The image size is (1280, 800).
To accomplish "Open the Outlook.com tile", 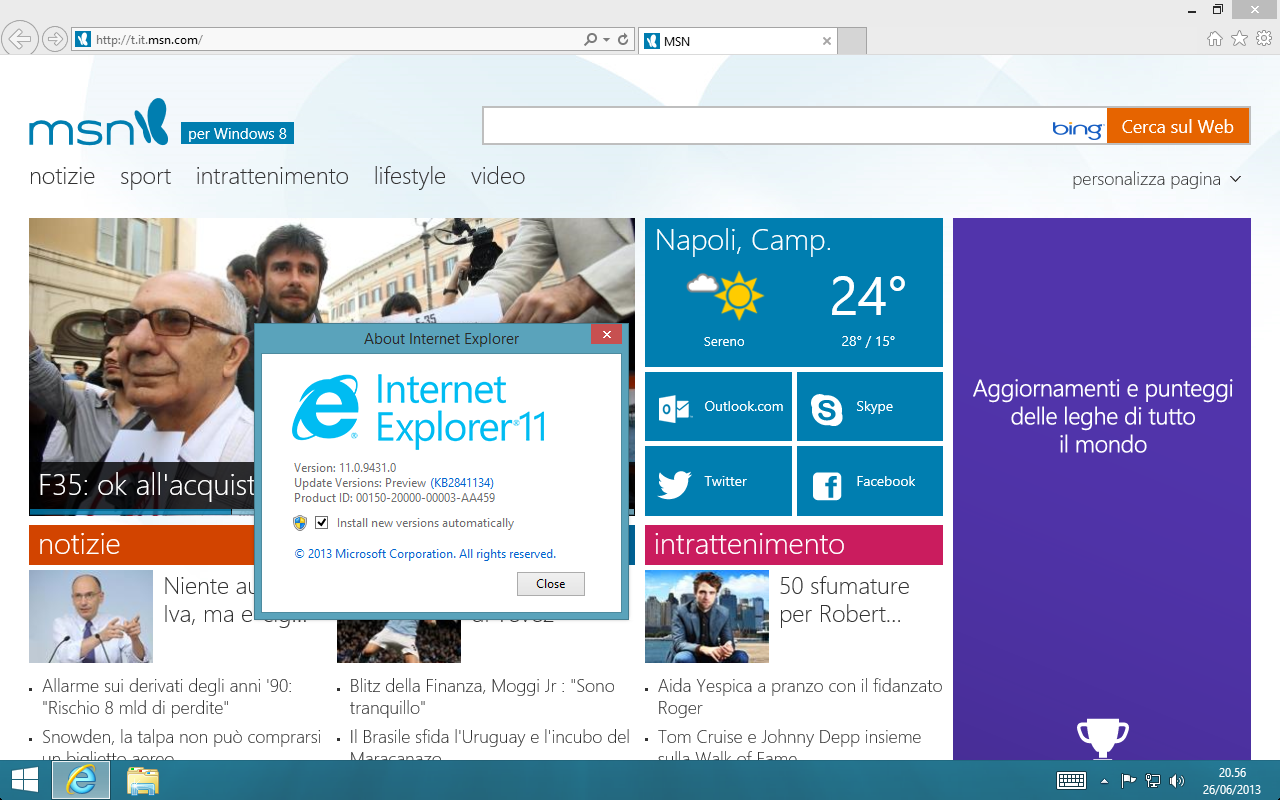I will coord(718,406).
